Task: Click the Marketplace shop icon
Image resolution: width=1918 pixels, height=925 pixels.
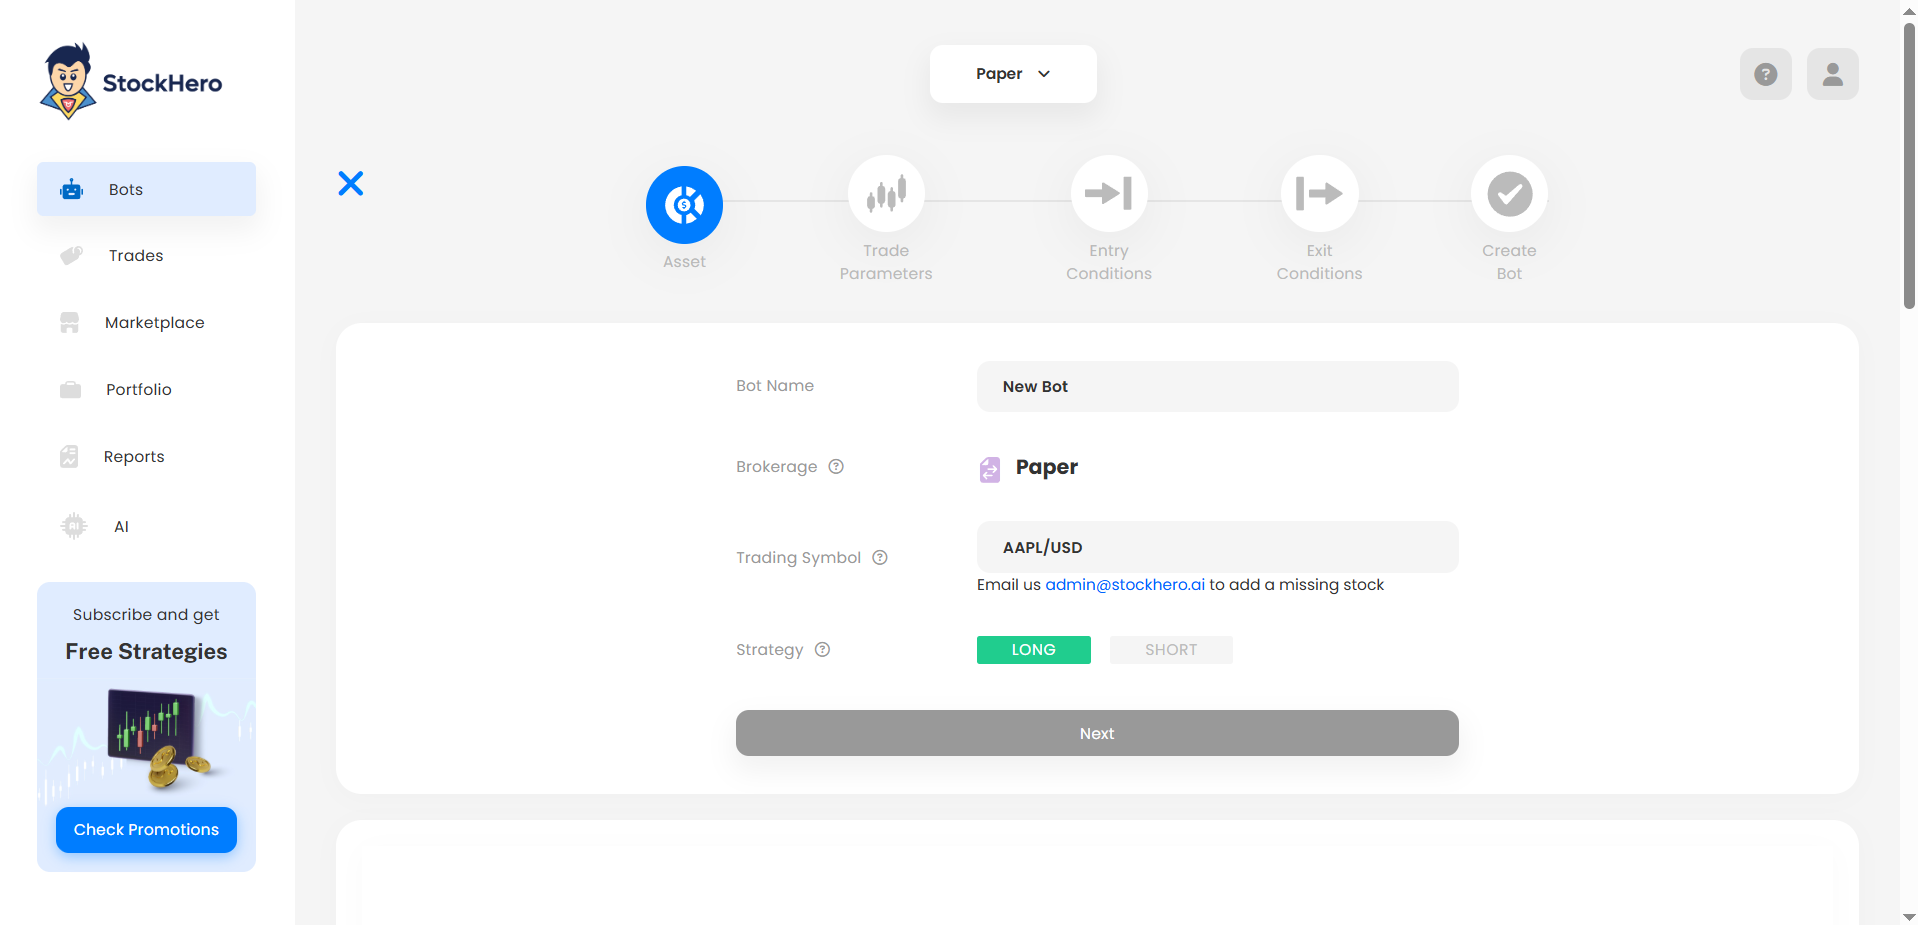Action: pyautogui.click(x=69, y=323)
